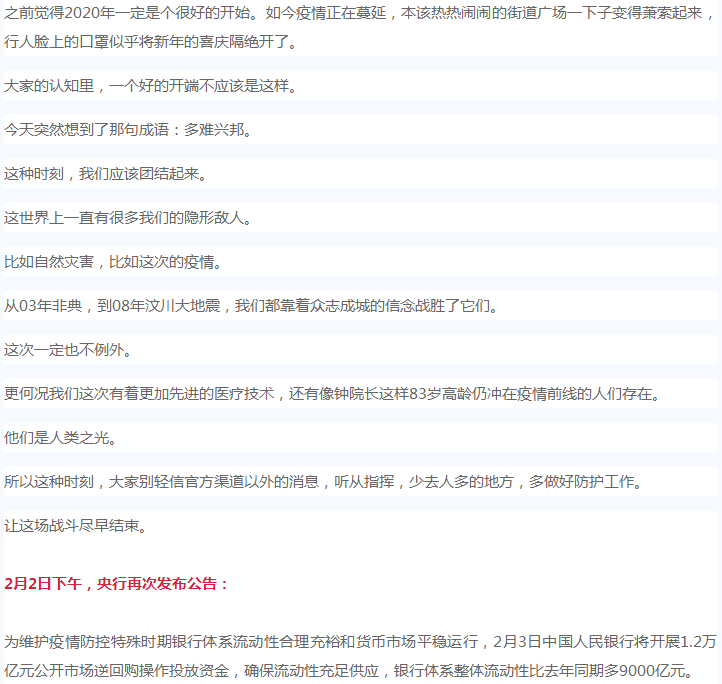
Task: Click the sentence starting '所以这种时刻'
Action: 323,481
